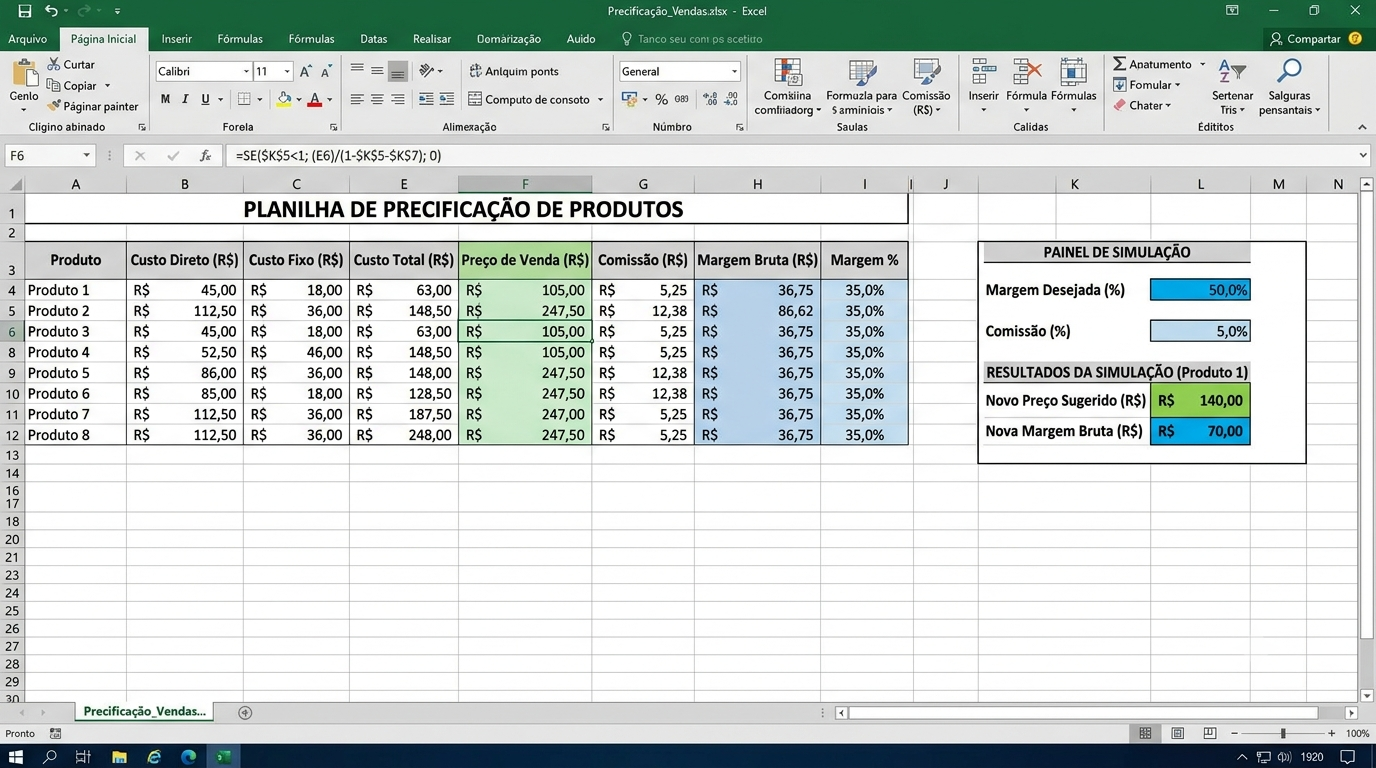This screenshot has height=768, width=1376.
Task: Switch to the Datas ribbon tab
Action: 374,39
